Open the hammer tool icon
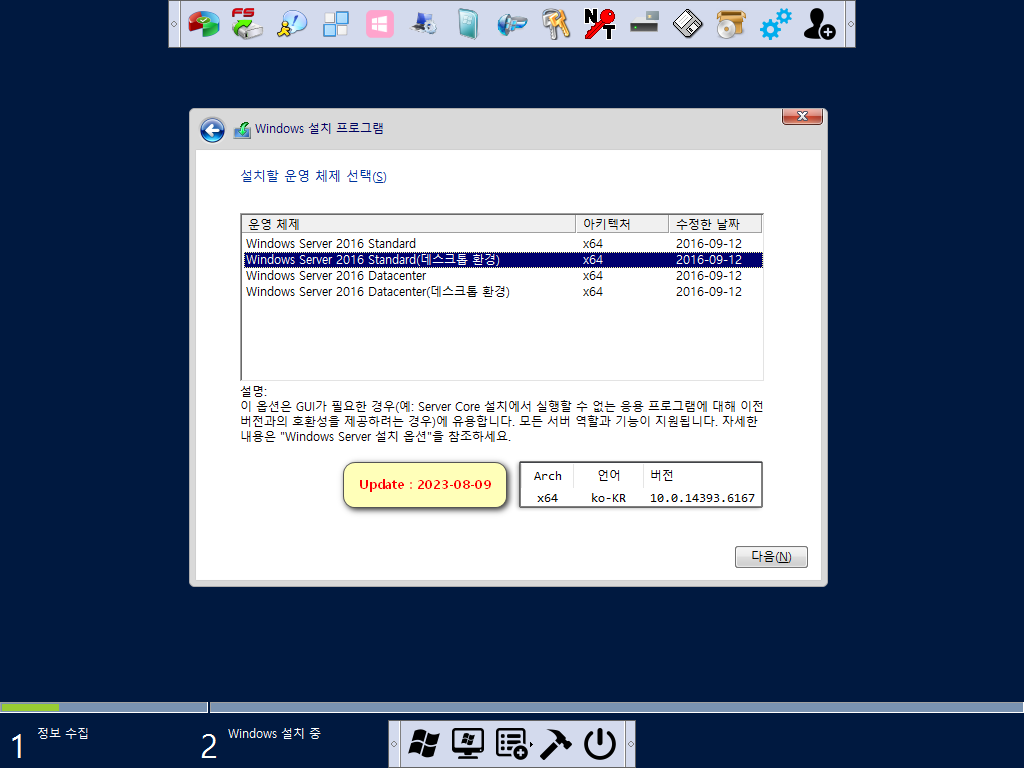This screenshot has width=1024, height=768. (x=556, y=744)
